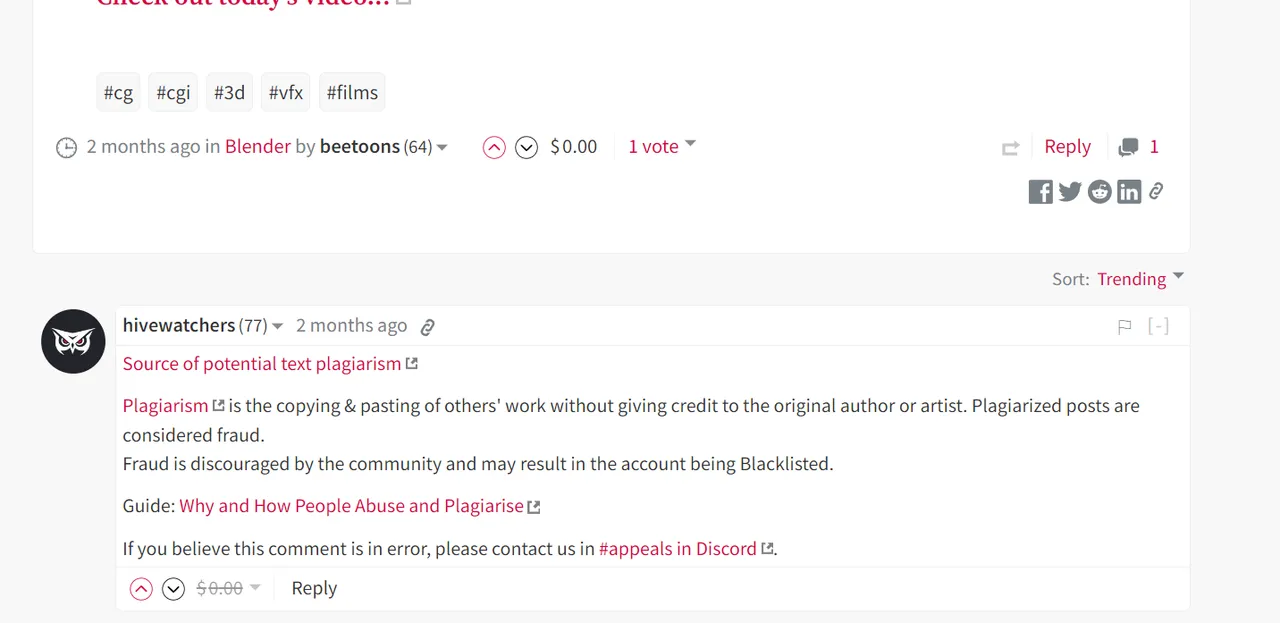1280x623 pixels.
Task: Reblog the post with arrows icon
Action: [x=1010, y=148]
